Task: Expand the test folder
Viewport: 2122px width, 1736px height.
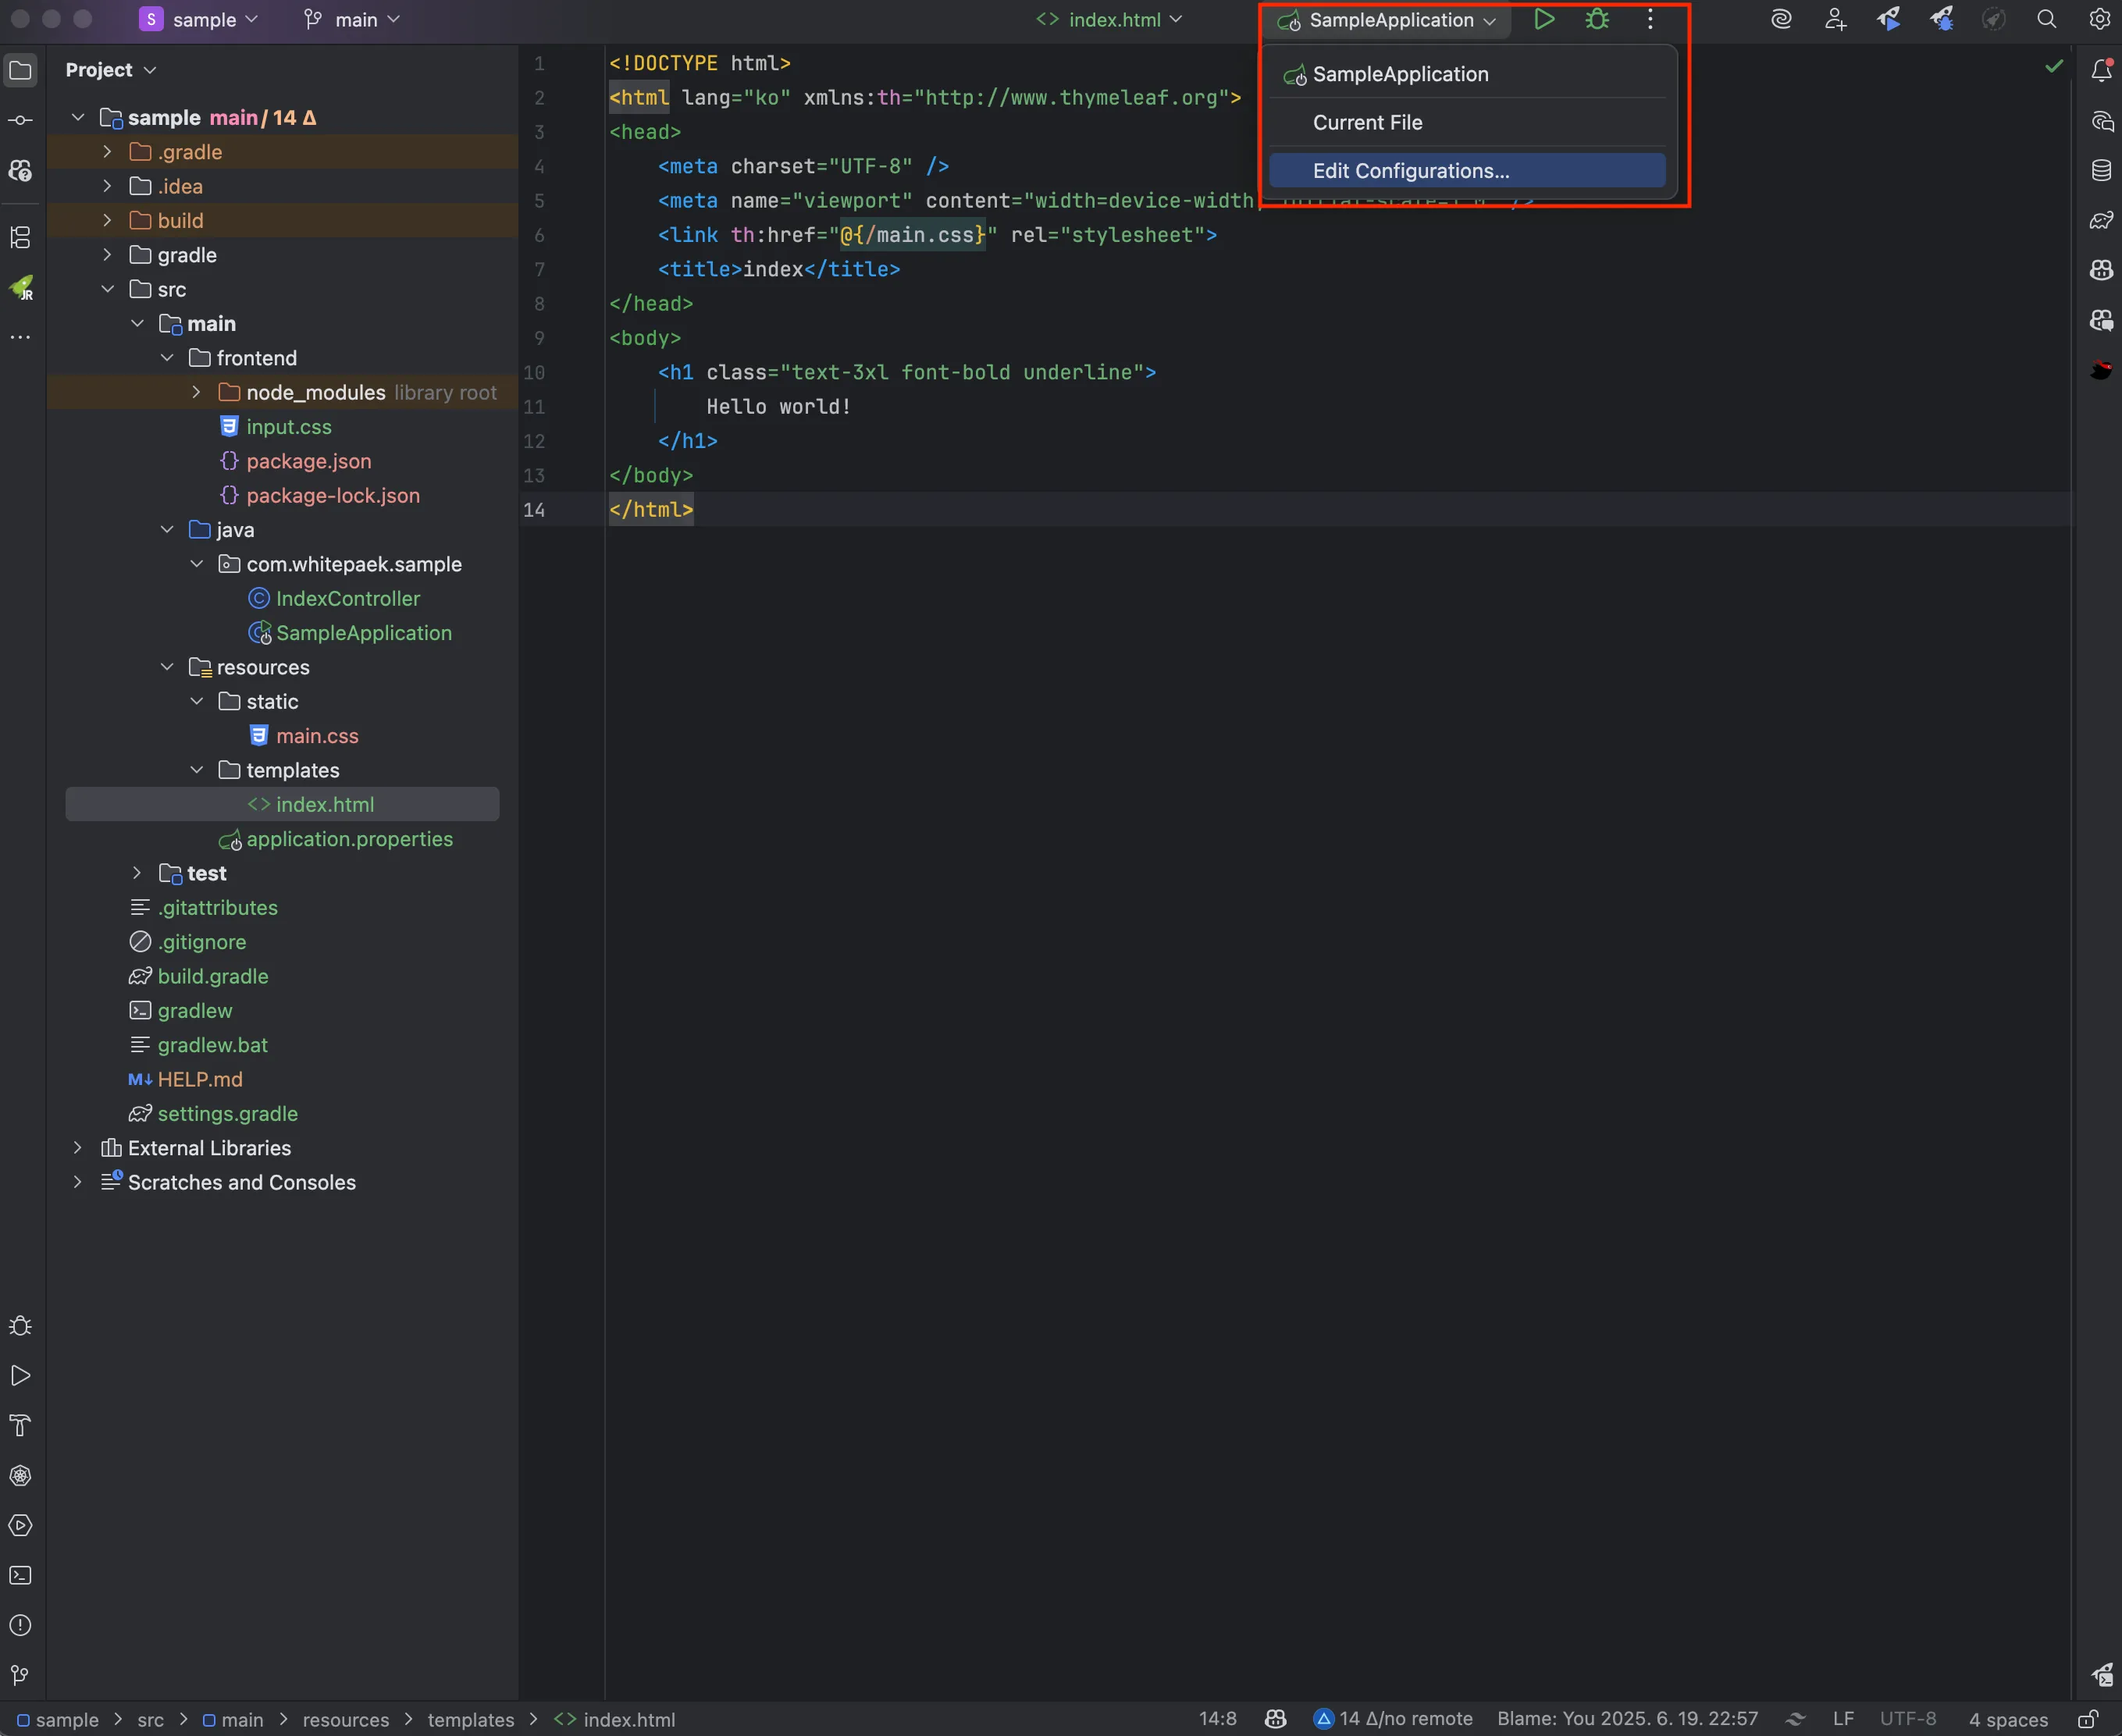Action: 137,873
